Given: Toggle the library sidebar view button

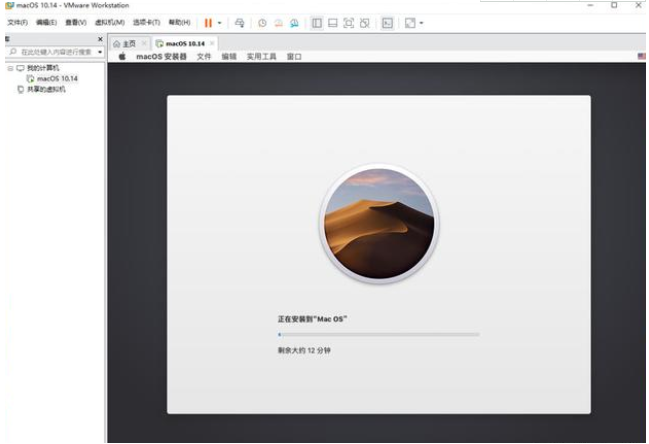Looking at the screenshot, I should click(x=316, y=22).
